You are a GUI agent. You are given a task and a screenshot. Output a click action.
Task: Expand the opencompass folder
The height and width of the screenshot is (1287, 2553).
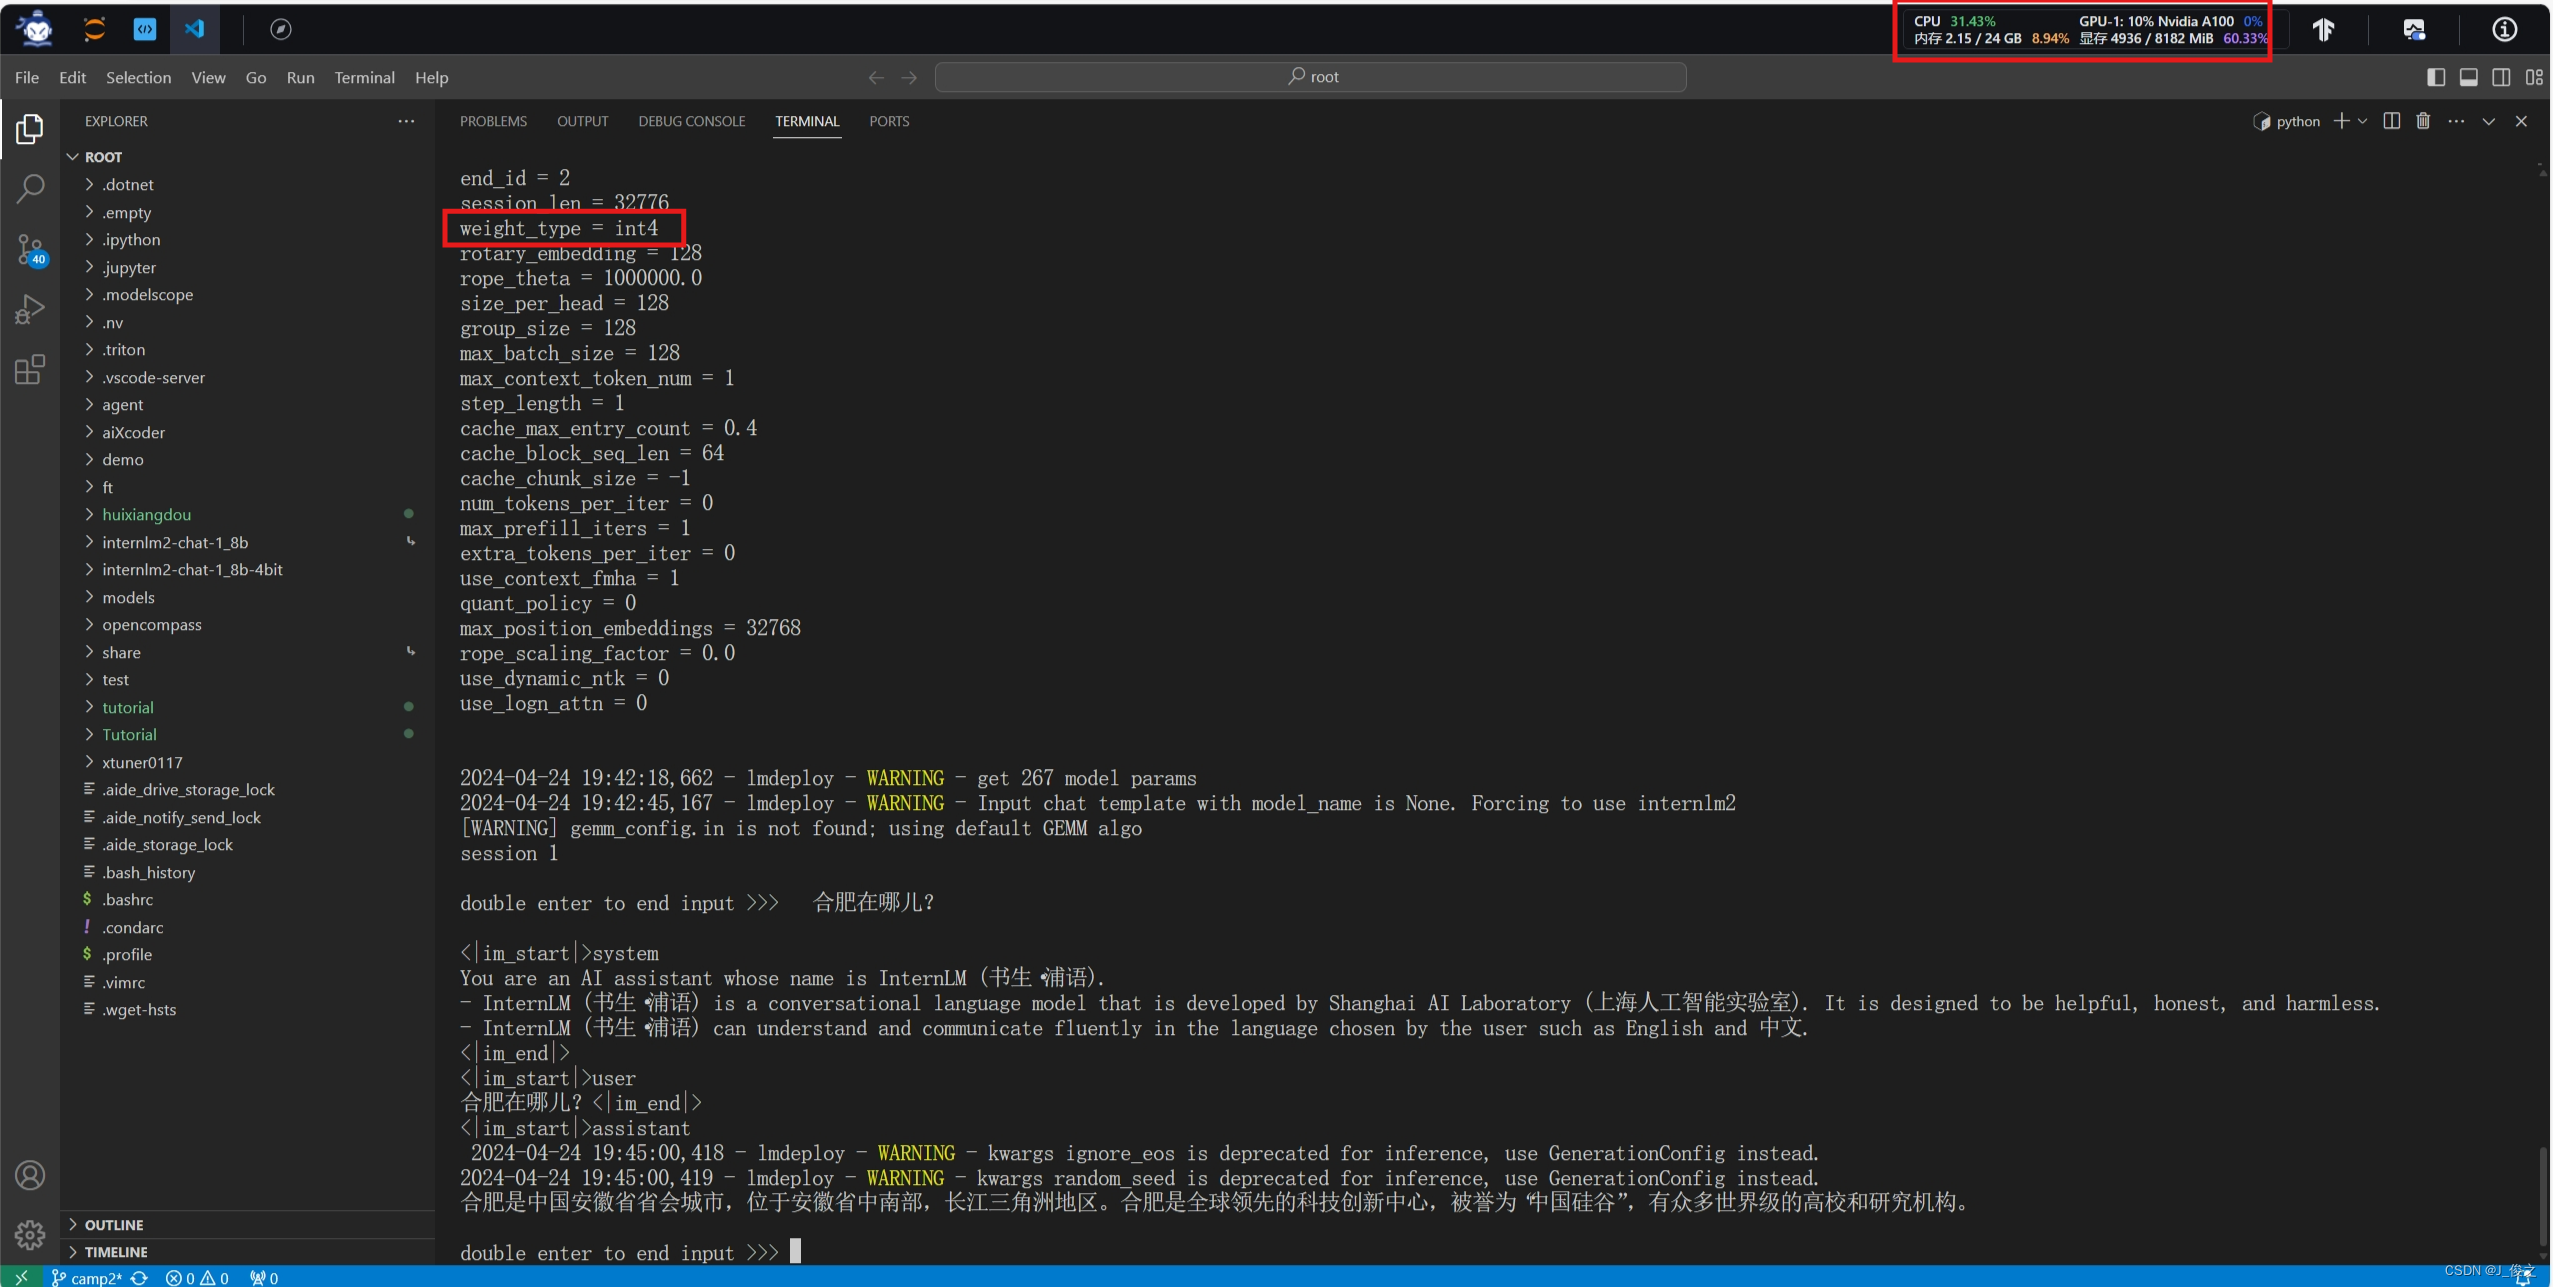click(x=247, y=624)
